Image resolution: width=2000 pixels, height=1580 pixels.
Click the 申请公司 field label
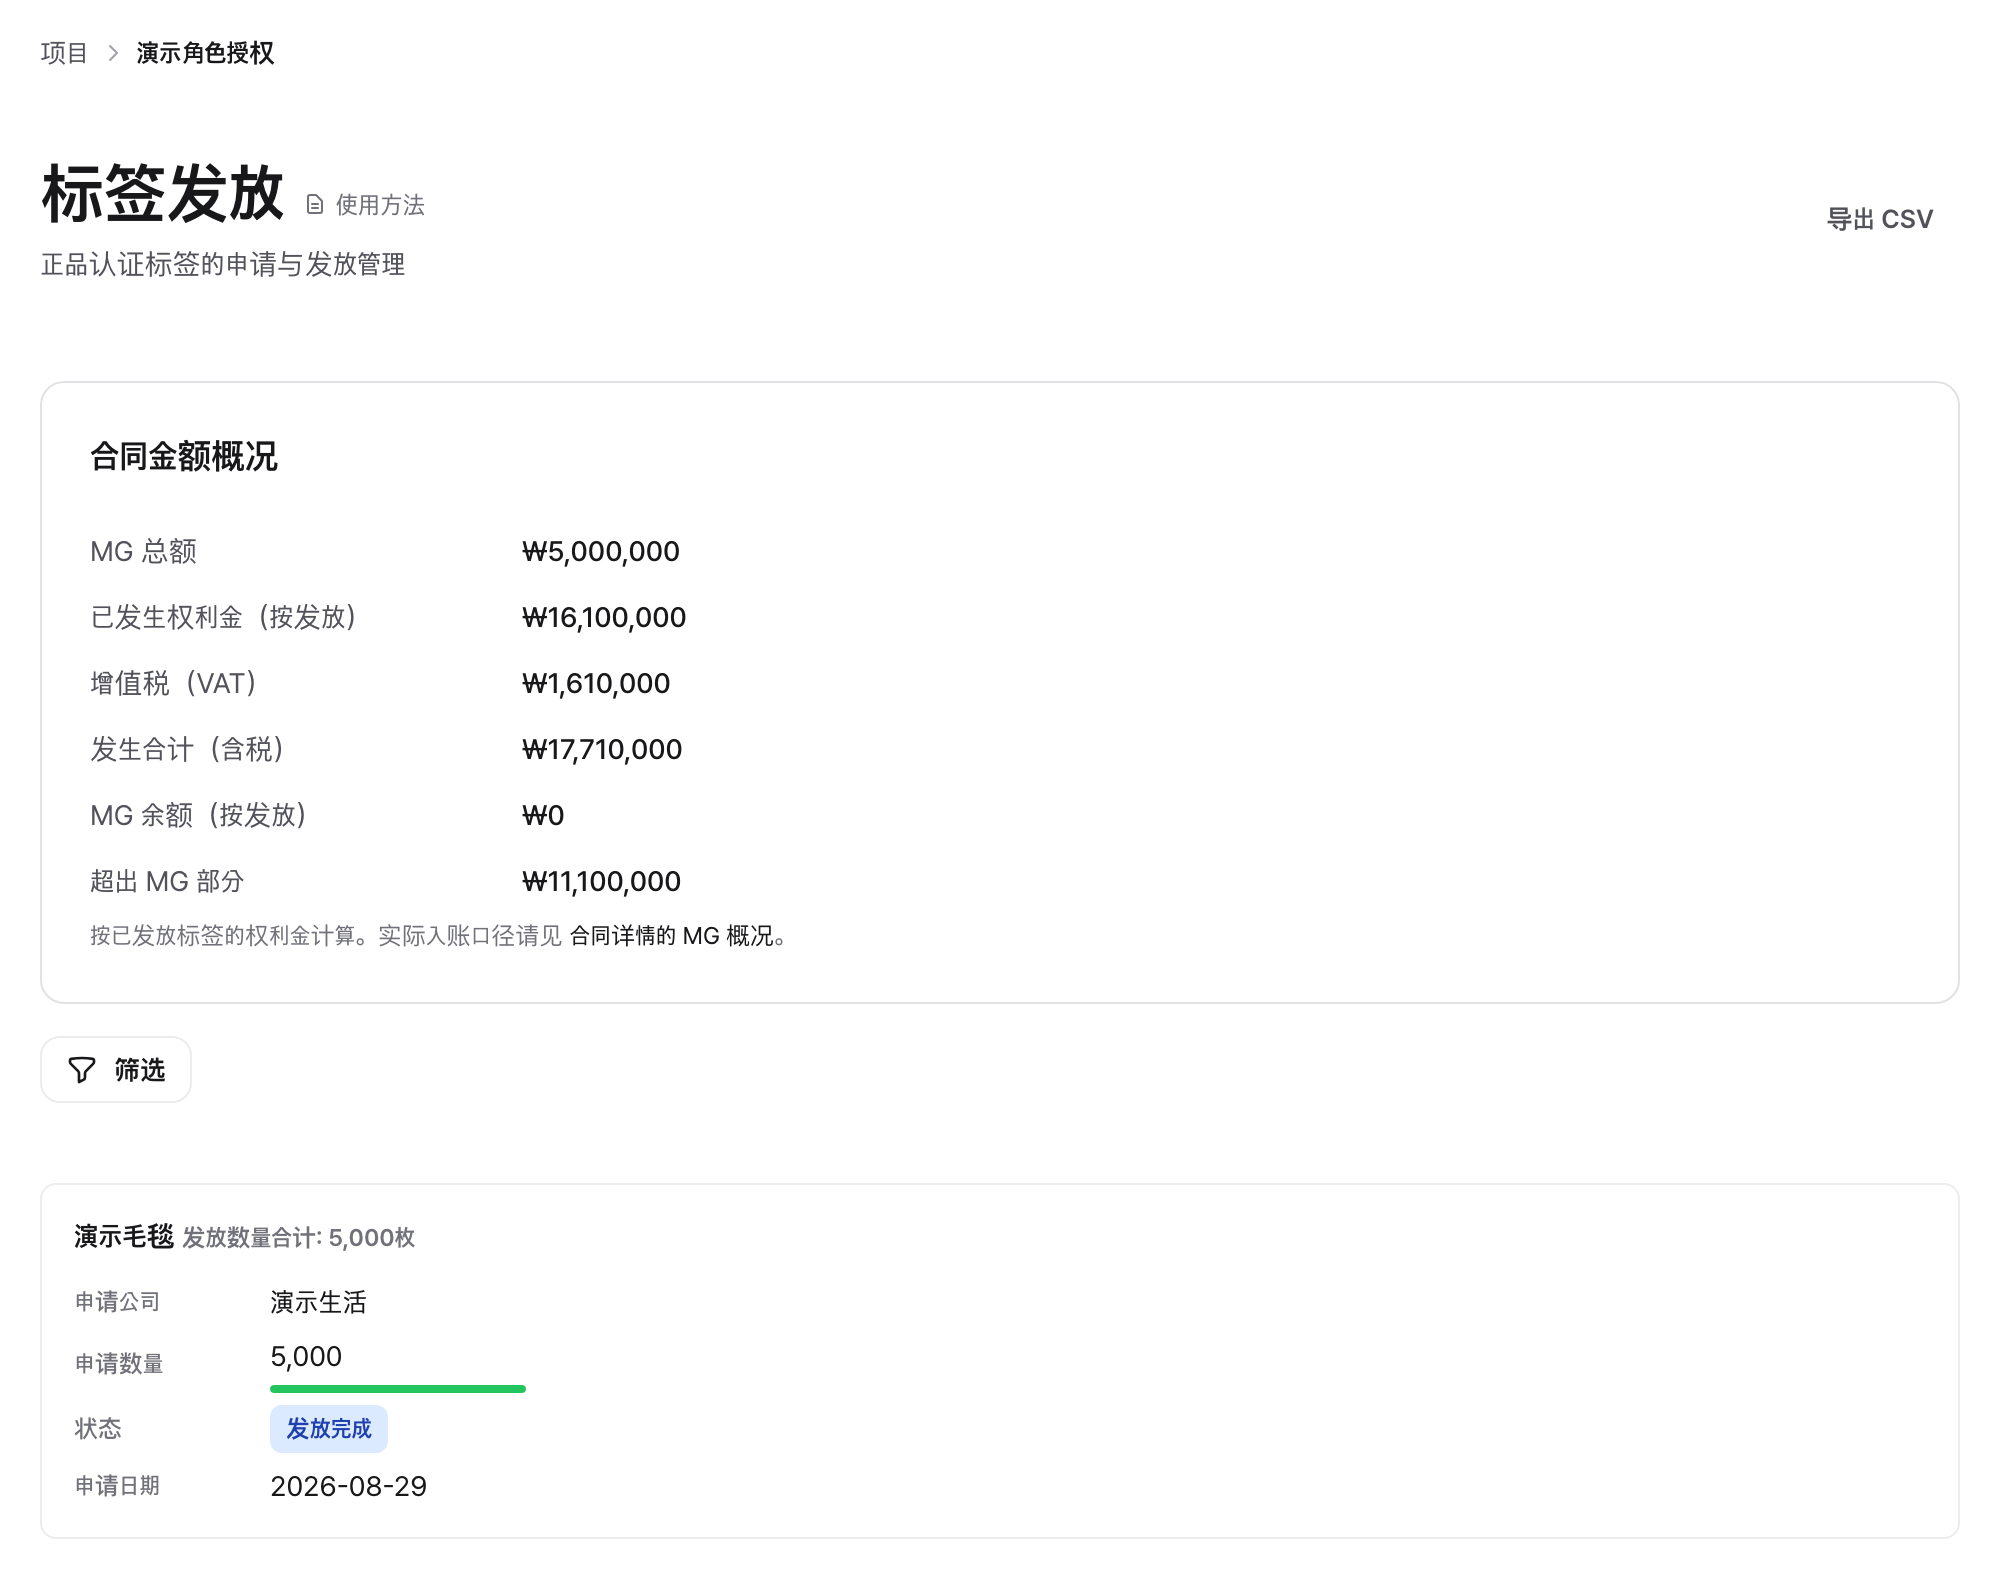[x=118, y=1302]
